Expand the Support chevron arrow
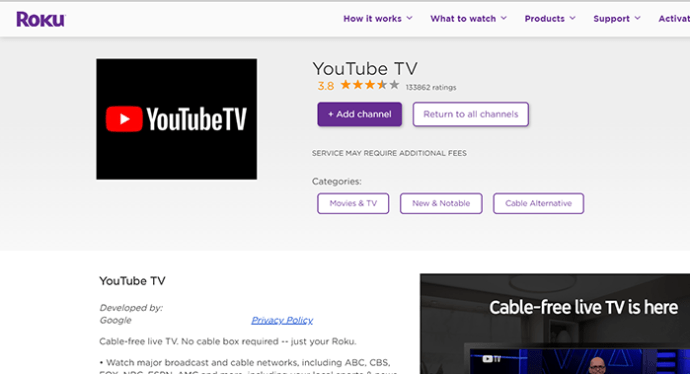Viewport: 690px width, 374px height. tap(637, 18)
